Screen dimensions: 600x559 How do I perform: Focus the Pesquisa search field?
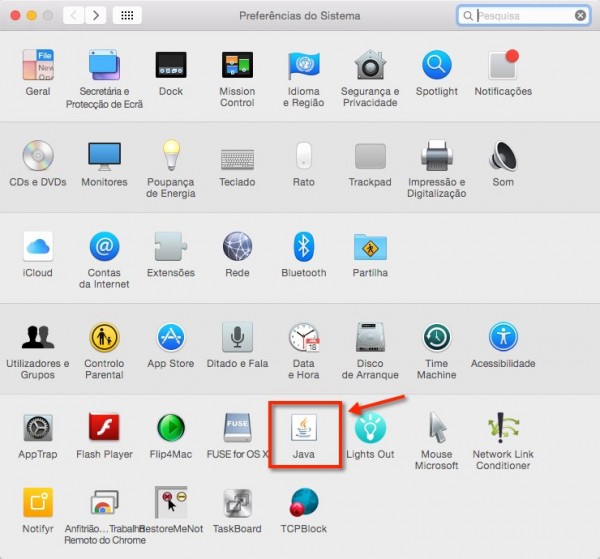pos(523,16)
